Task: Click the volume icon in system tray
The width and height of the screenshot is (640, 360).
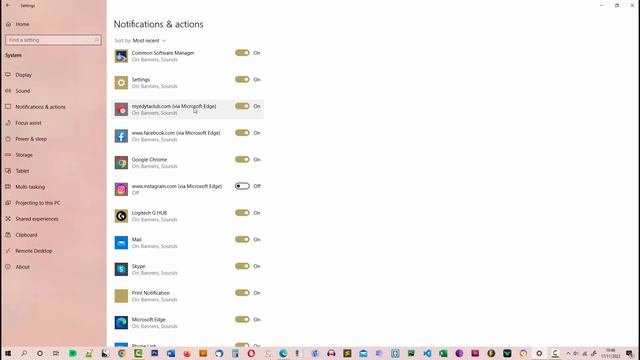Action: [x=576, y=353]
